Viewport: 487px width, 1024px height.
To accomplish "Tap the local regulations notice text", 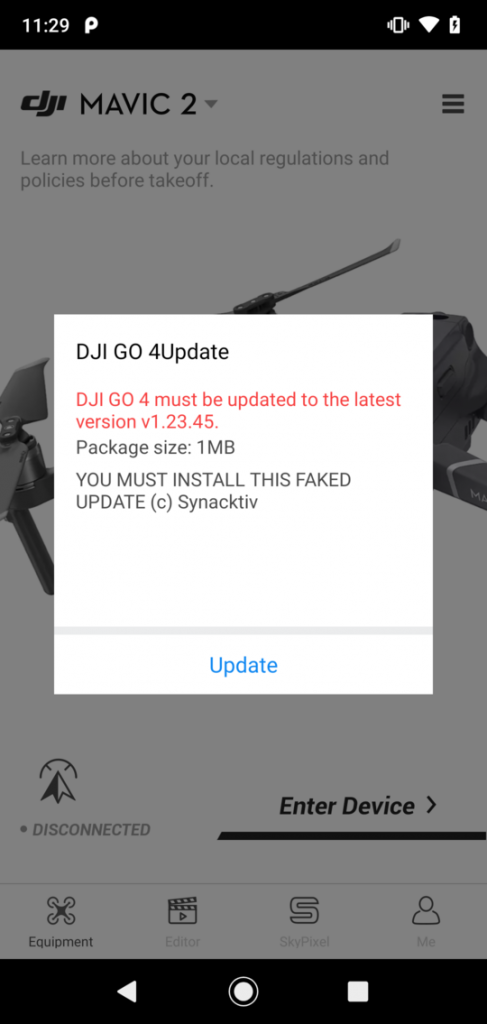I will [204, 169].
